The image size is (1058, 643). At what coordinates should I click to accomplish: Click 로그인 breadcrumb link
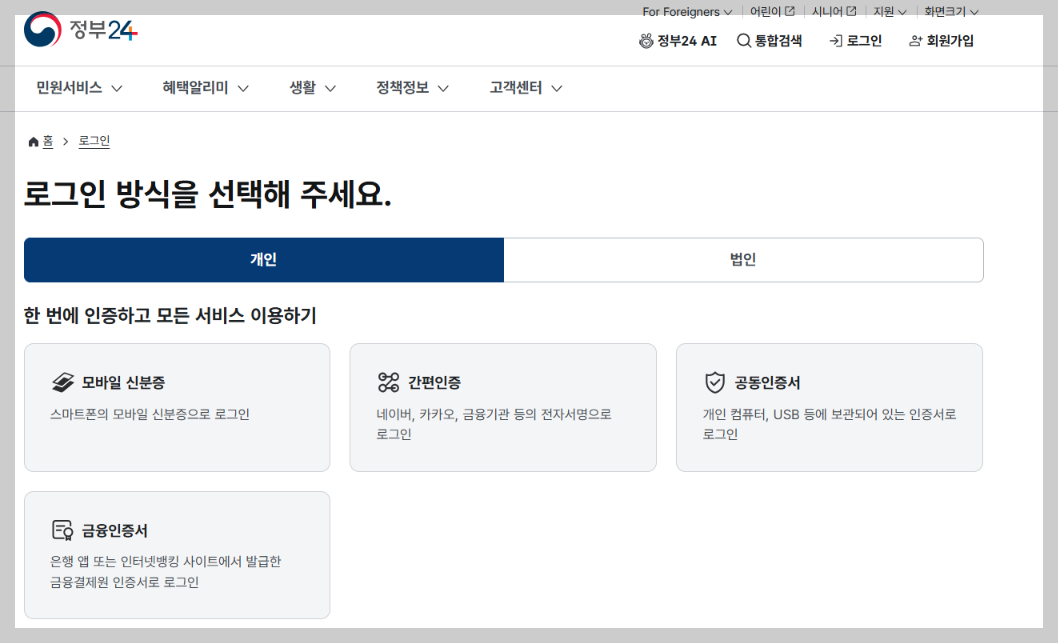(94, 141)
